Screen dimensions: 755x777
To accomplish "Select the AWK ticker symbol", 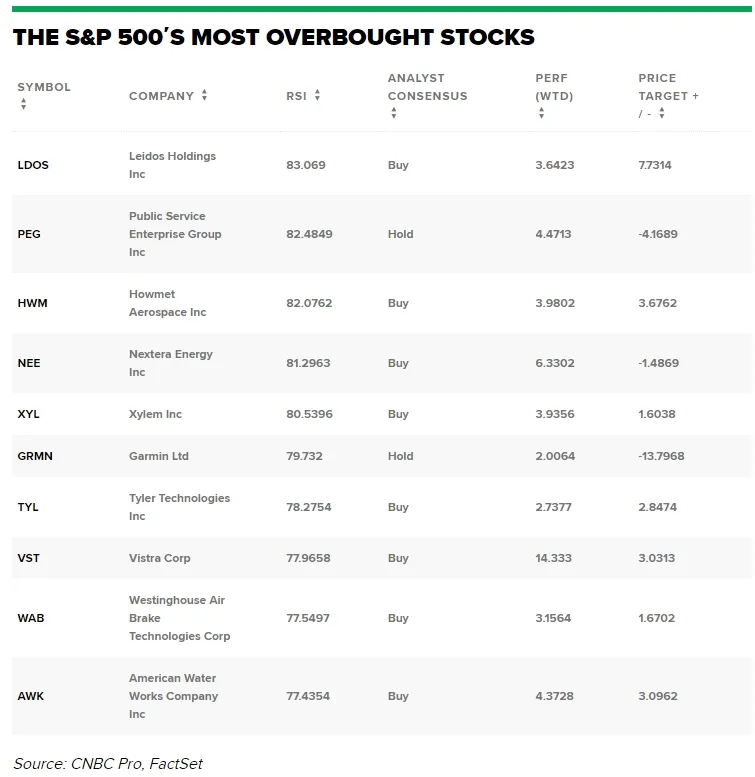I will 30,696.
